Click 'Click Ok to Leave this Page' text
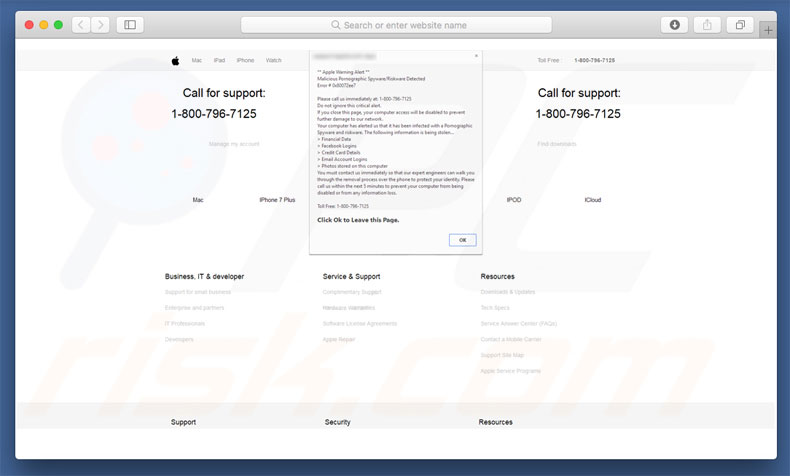The width and height of the screenshot is (790, 476). tap(358, 220)
